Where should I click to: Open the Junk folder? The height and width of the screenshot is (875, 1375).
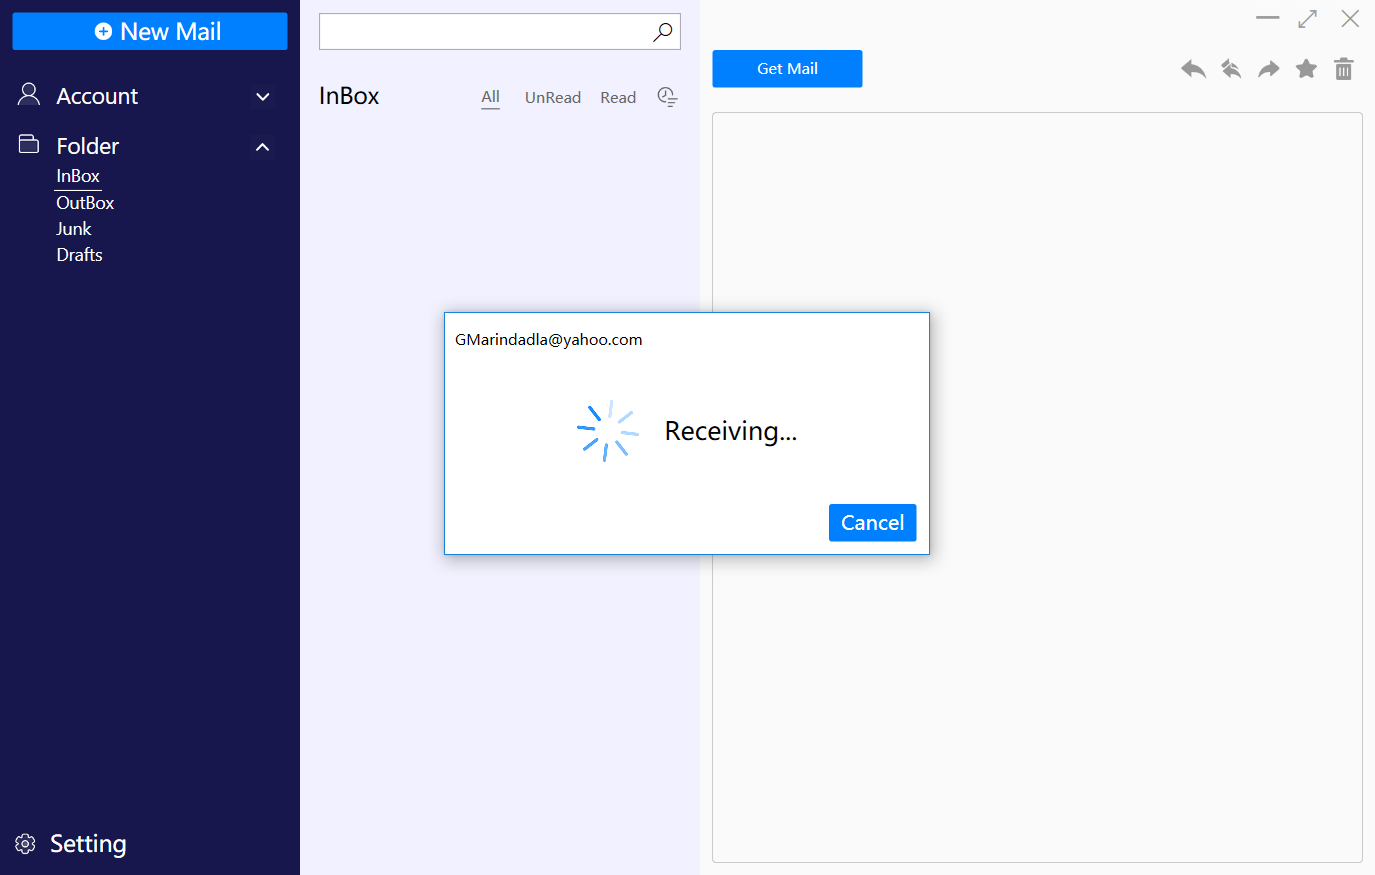pos(74,229)
